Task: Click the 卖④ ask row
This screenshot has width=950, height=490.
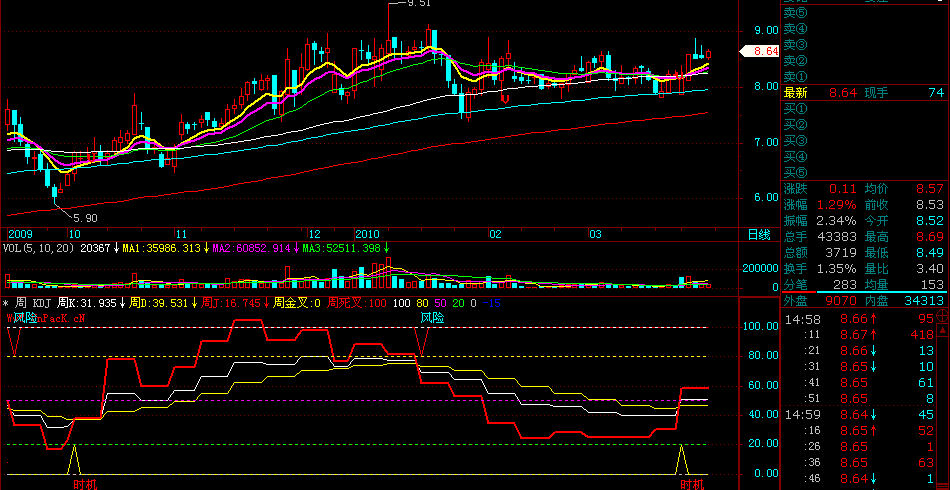Action: coord(862,28)
